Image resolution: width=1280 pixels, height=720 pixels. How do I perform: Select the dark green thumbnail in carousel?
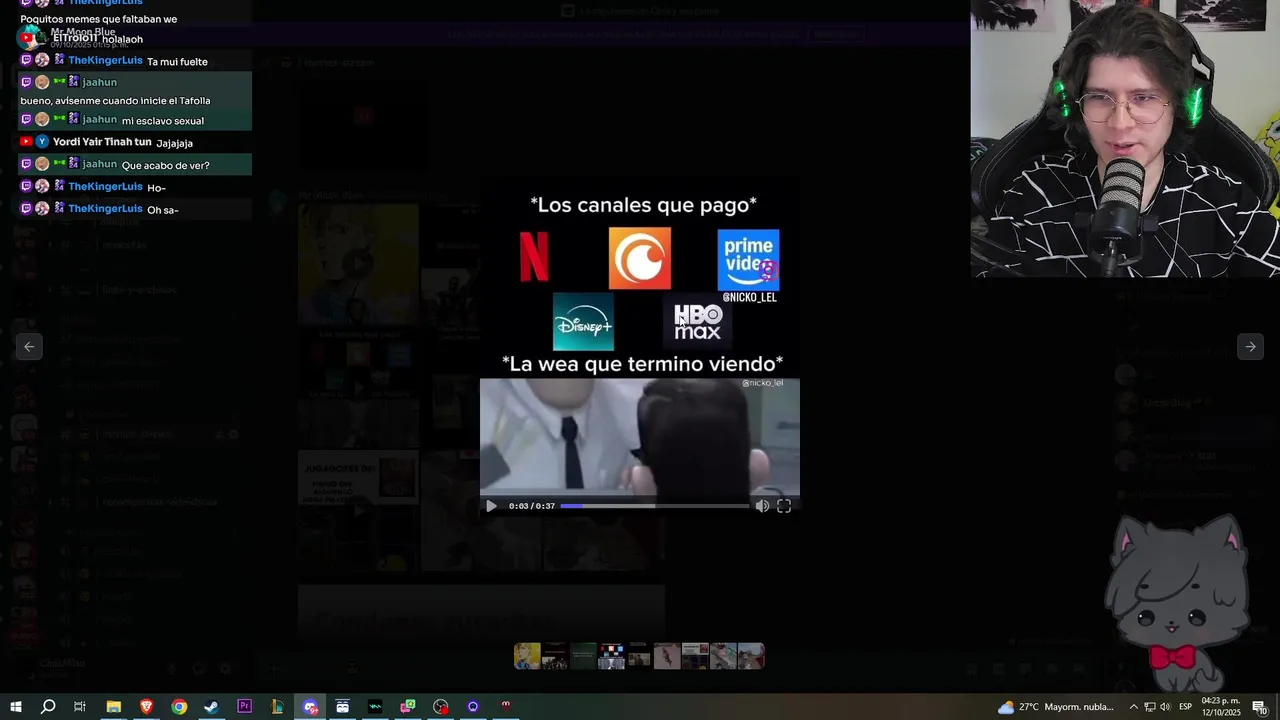[583, 656]
